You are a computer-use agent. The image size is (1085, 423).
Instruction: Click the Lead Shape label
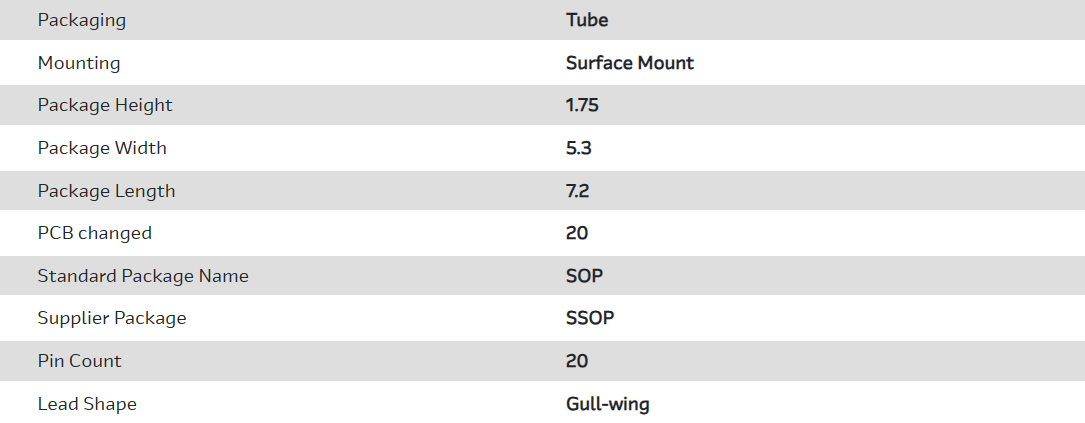tap(87, 404)
